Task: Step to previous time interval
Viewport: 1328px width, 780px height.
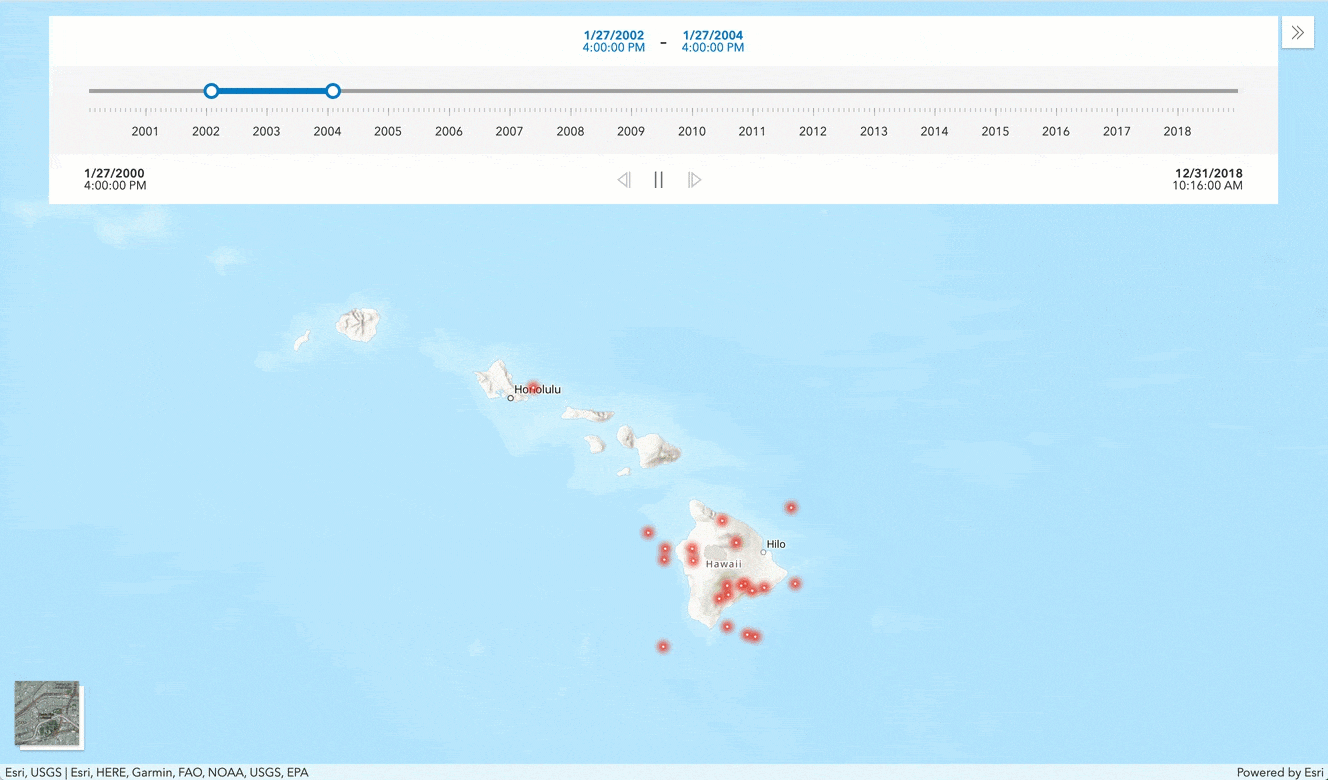Action: pos(624,180)
